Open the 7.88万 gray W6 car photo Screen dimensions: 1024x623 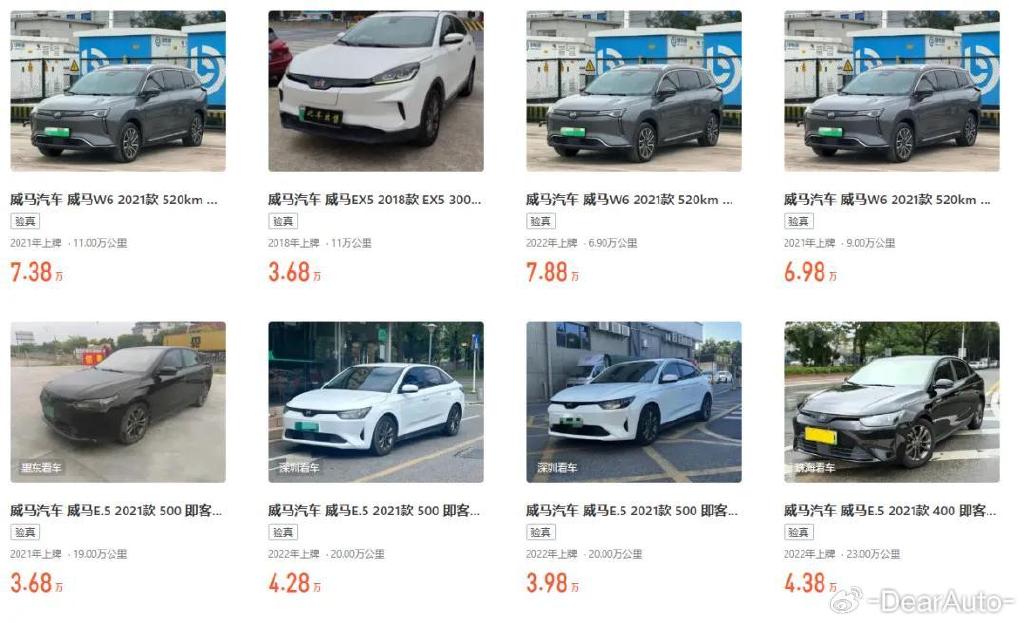click(x=634, y=91)
